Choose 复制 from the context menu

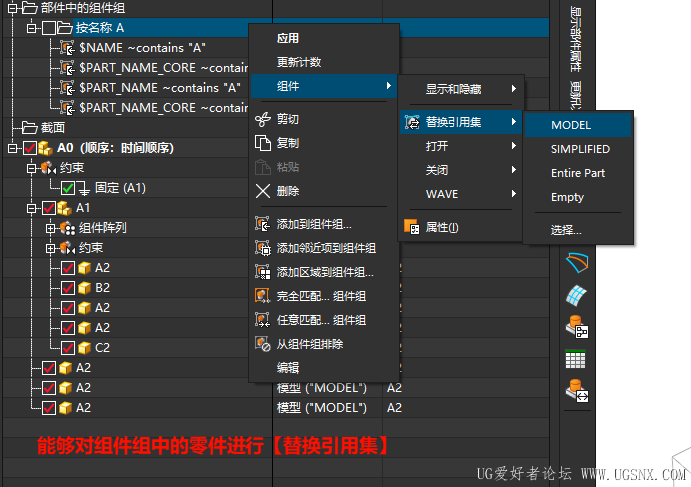(x=324, y=143)
